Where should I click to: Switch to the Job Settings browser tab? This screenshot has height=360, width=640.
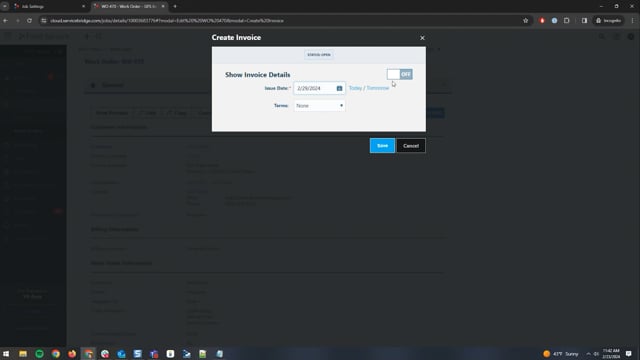[x=48, y=7]
